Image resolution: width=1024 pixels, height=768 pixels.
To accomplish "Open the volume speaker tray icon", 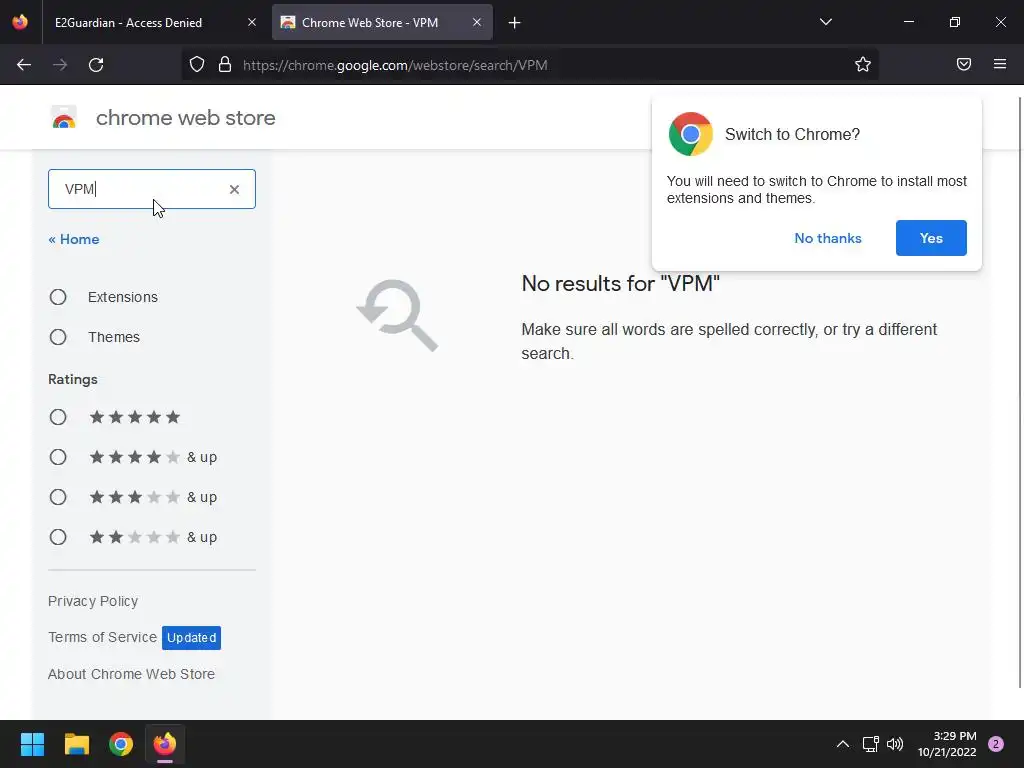I will [895, 744].
